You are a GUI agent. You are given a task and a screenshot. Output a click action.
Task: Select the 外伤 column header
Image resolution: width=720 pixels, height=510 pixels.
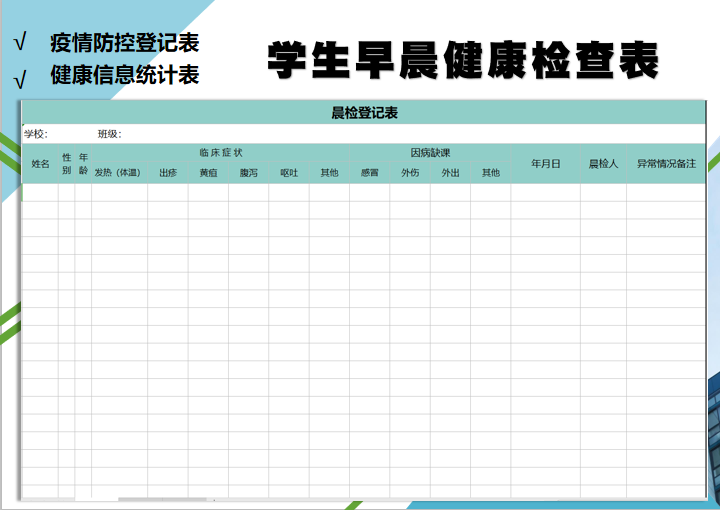click(x=410, y=173)
